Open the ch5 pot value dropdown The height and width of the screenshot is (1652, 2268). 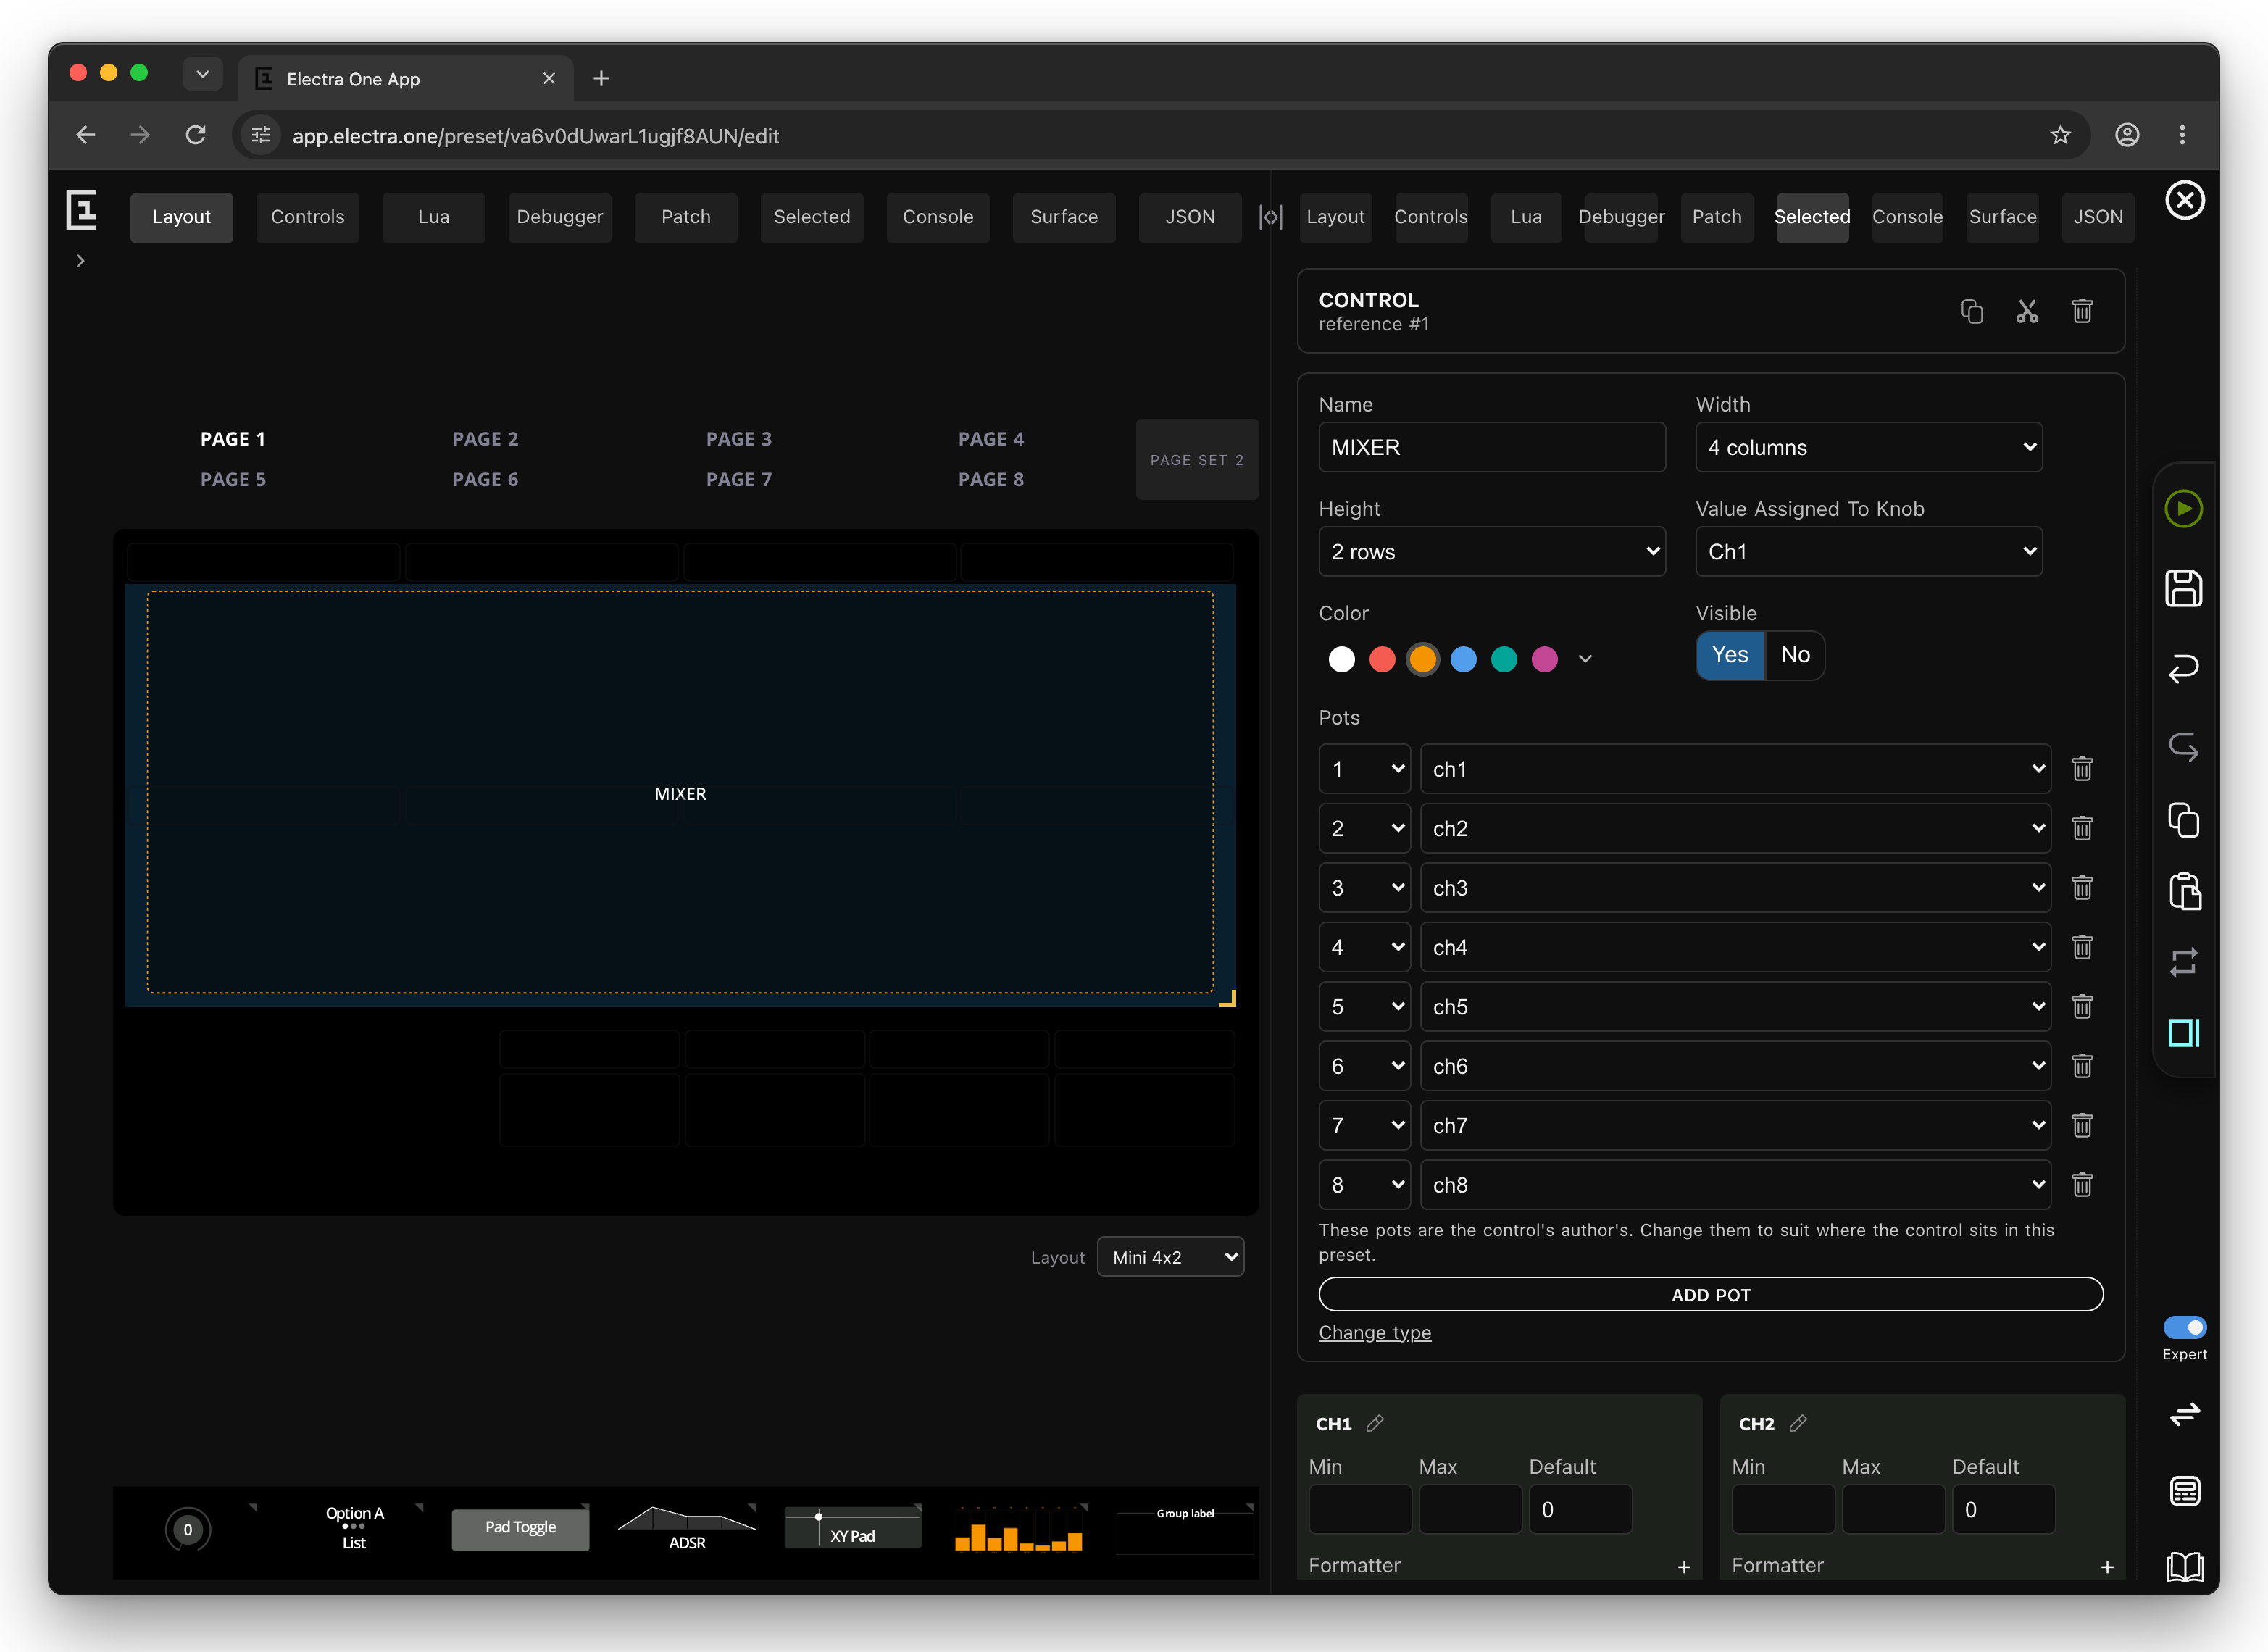click(x=1735, y=1007)
